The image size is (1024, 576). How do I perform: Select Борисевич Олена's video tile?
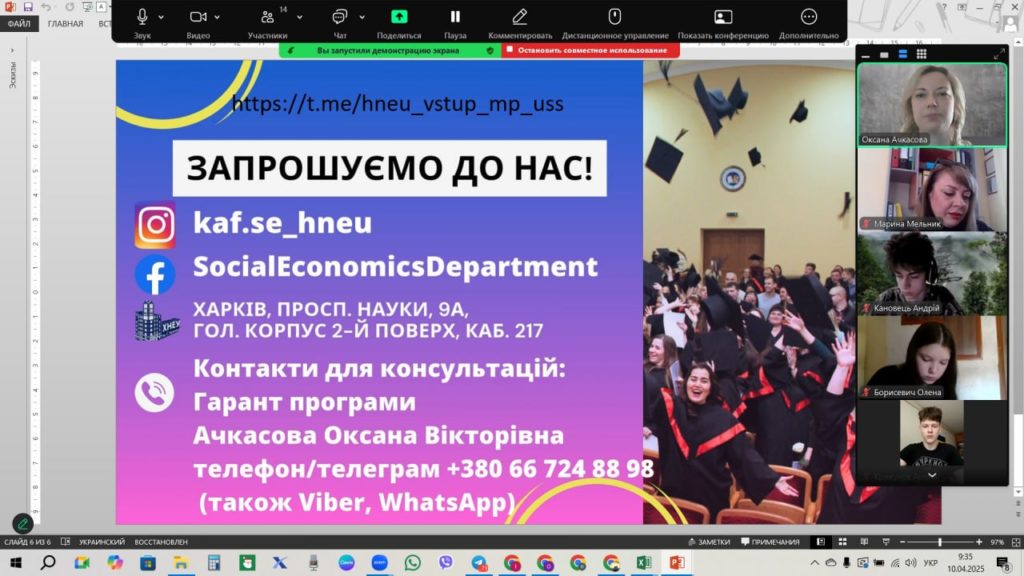(x=932, y=358)
